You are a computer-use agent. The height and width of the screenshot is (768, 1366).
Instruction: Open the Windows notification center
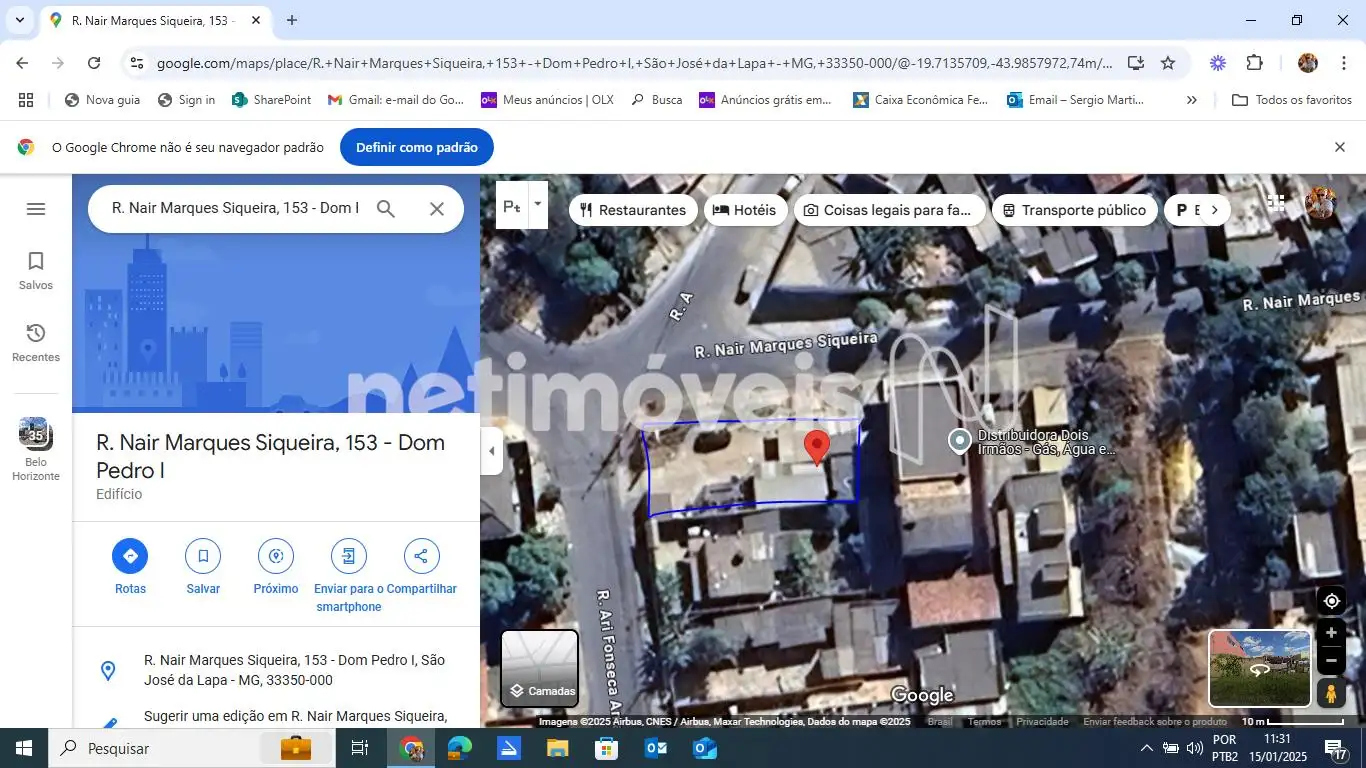1336,748
